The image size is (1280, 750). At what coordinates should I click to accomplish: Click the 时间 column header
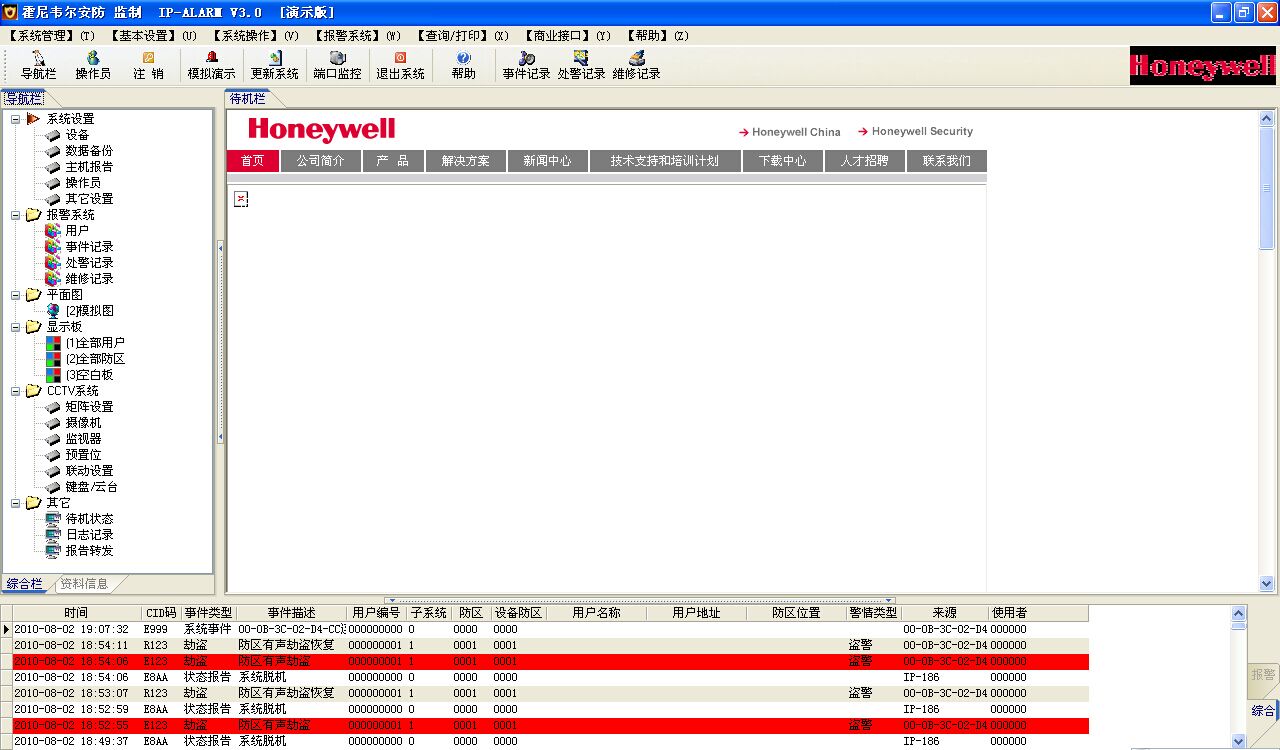(76, 613)
